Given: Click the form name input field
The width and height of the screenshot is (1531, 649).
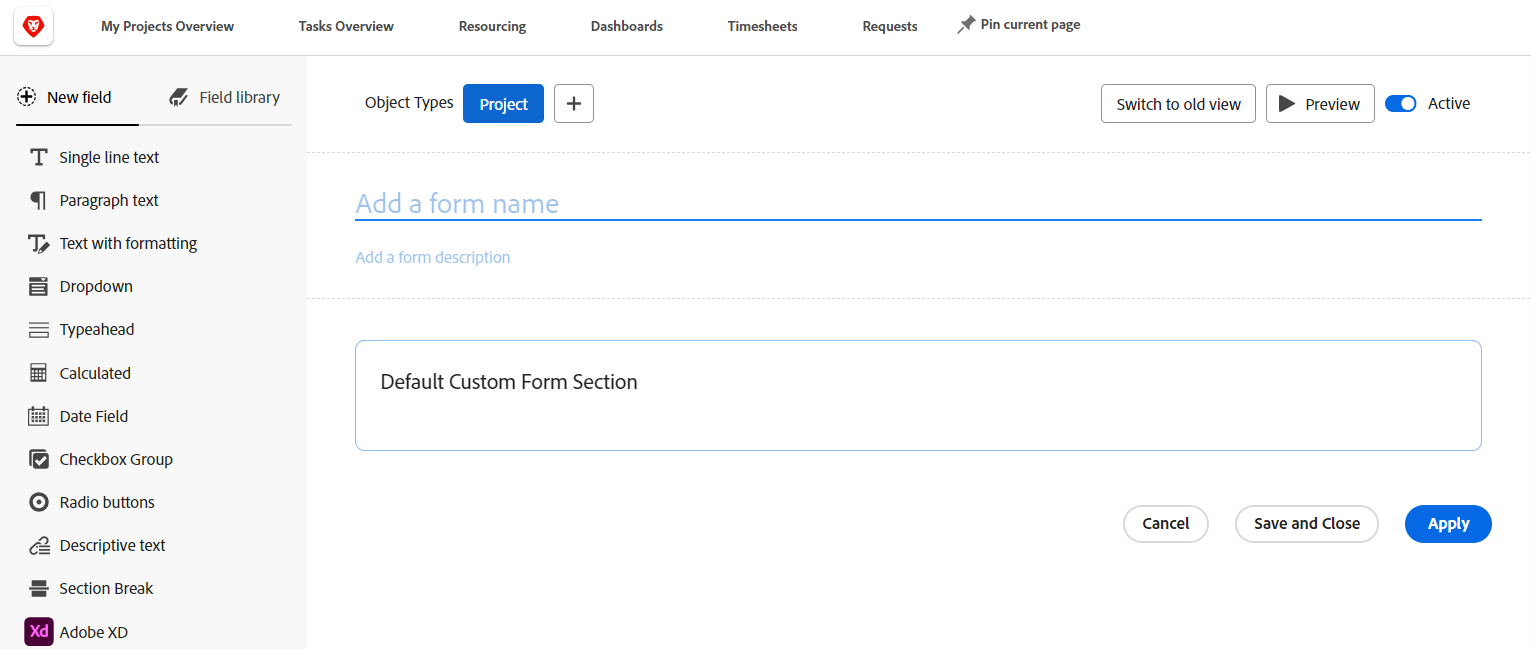Looking at the screenshot, I should (917, 204).
